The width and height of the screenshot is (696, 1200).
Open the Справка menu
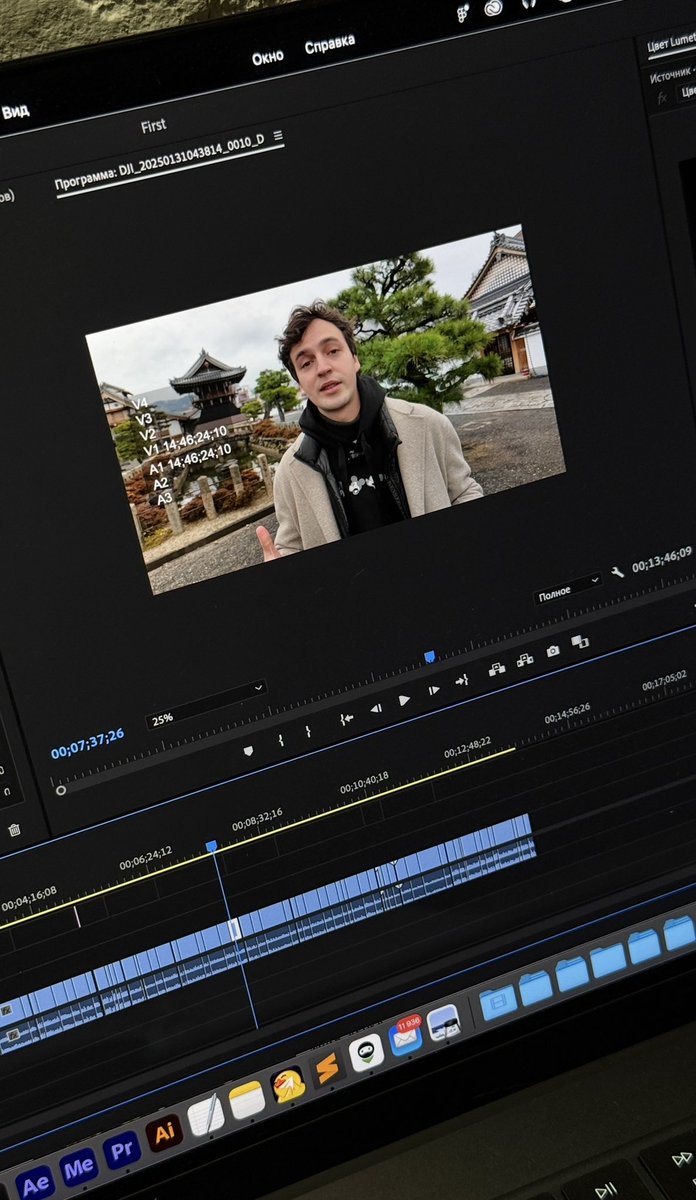click(x=329, y=44)
